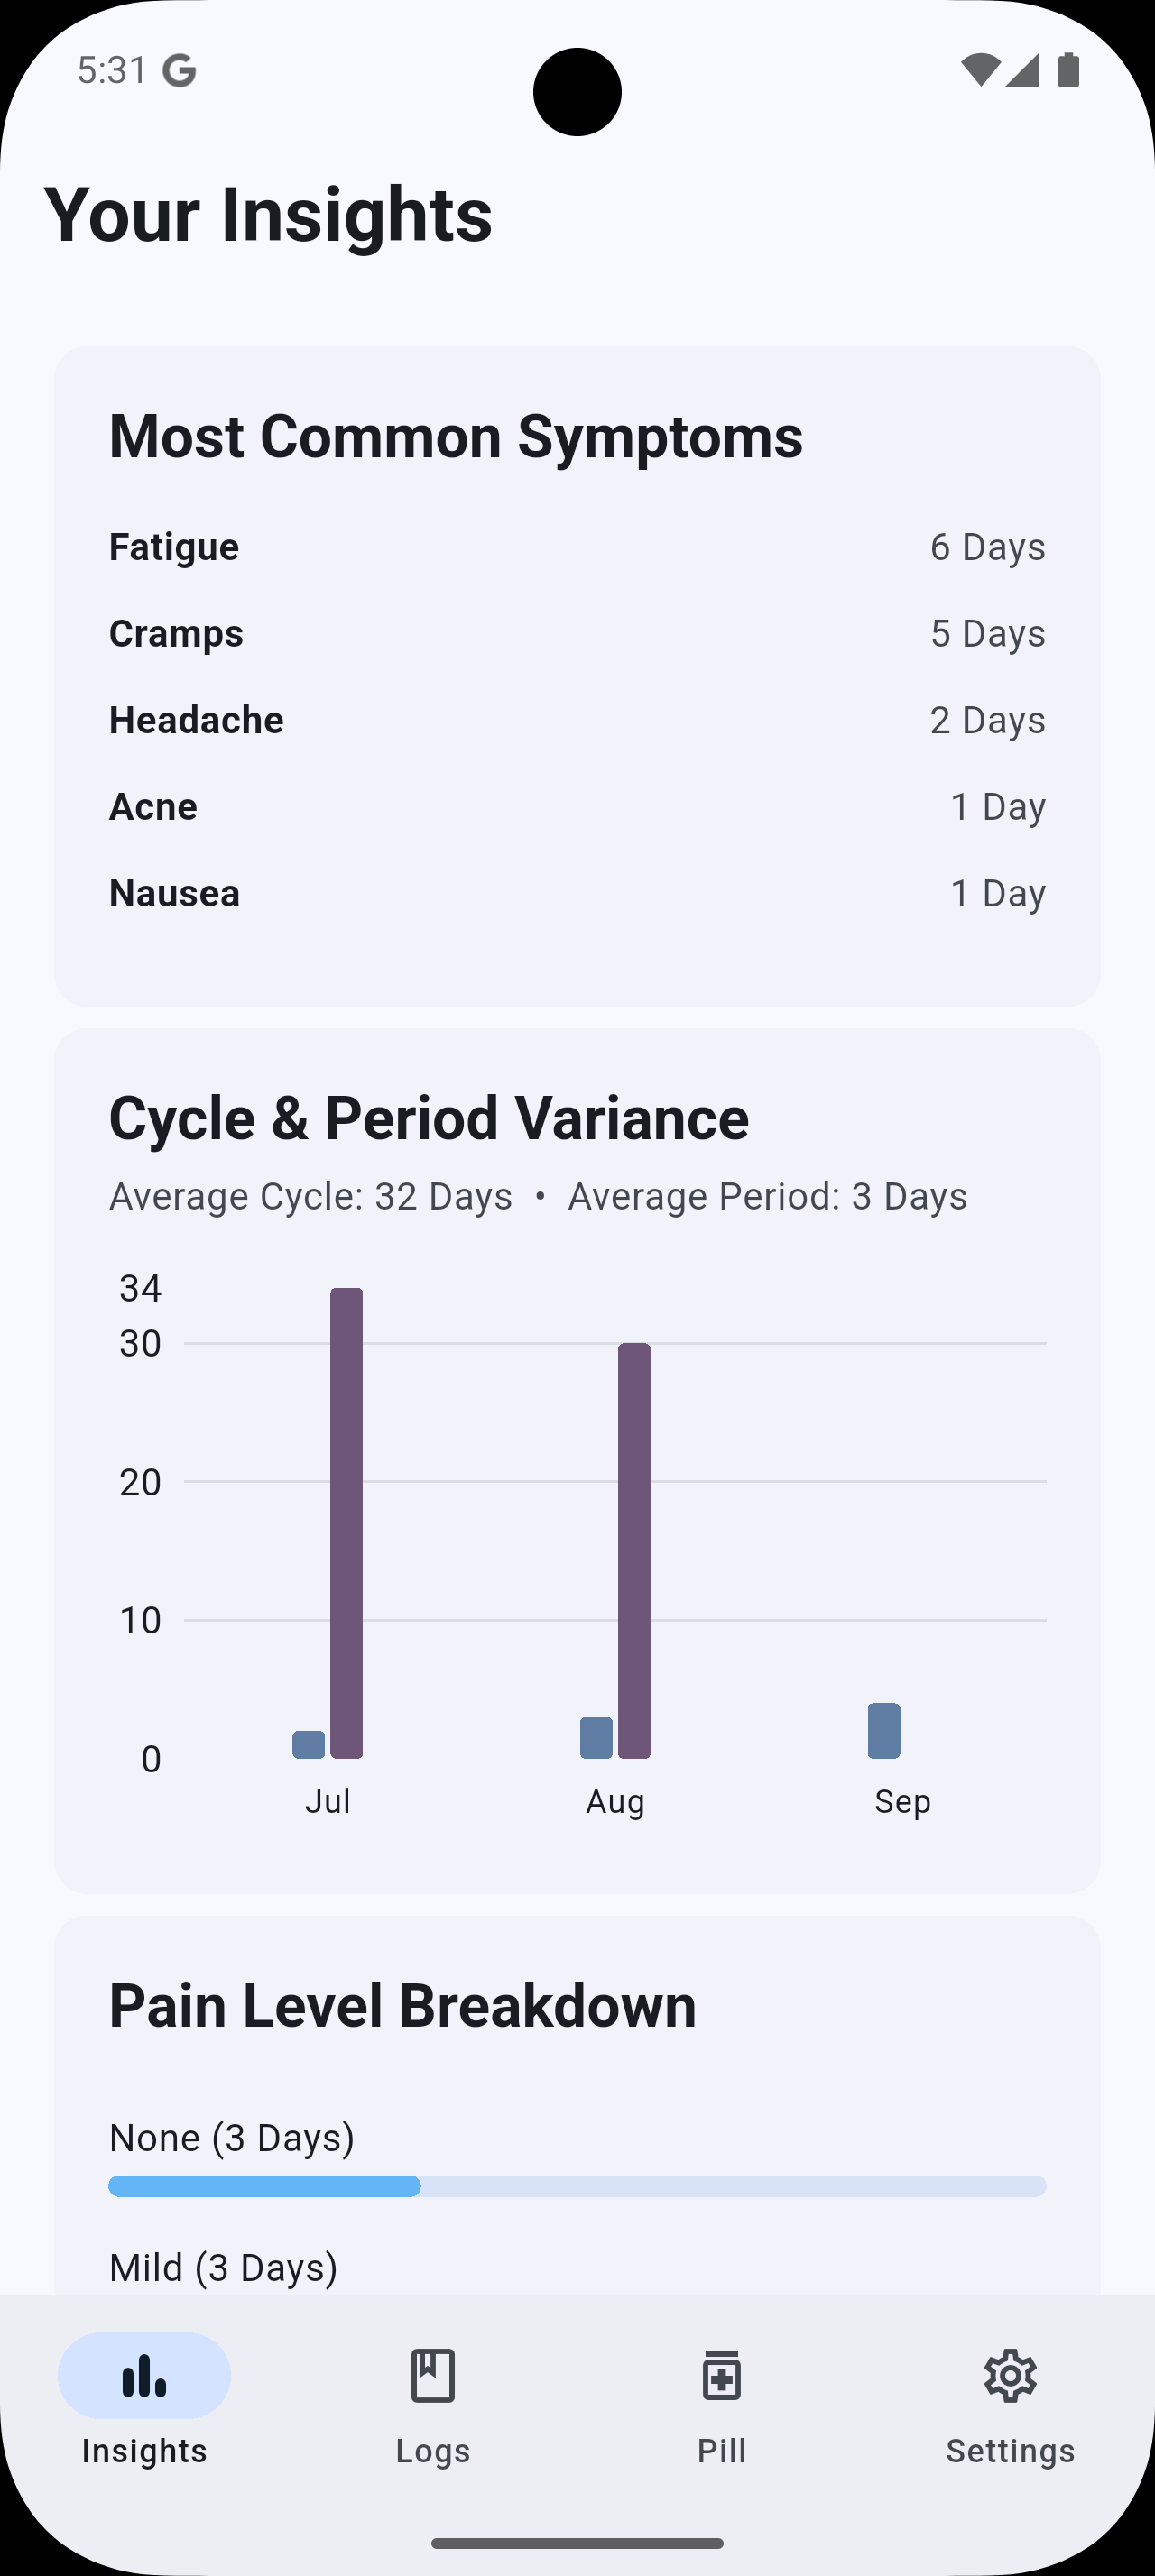Tap the cellular signal icon
The image size is (1155, 2576).
tap(1022, 70)
